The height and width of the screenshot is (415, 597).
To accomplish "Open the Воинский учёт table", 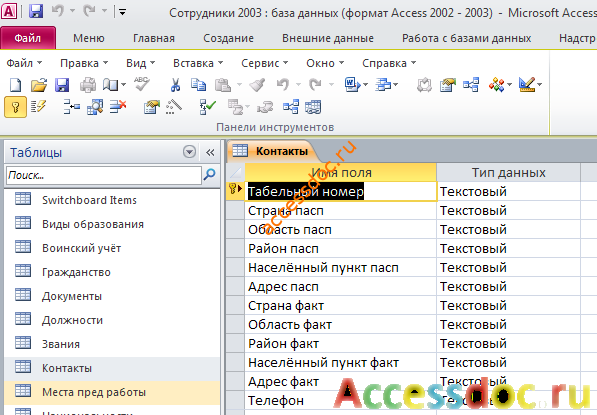I will (x=112, y=248).
